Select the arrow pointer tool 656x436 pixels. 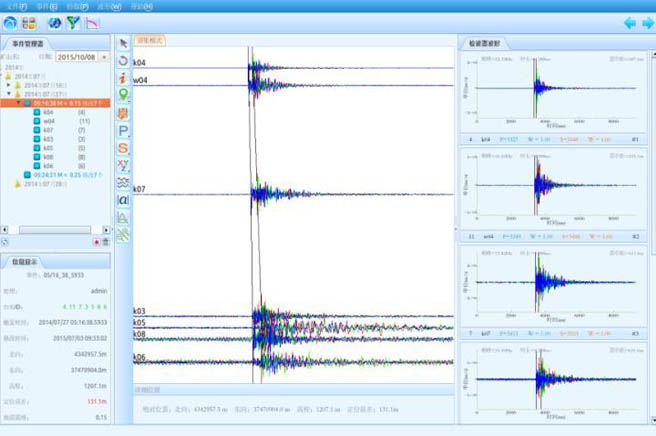[x=123, y=44]
